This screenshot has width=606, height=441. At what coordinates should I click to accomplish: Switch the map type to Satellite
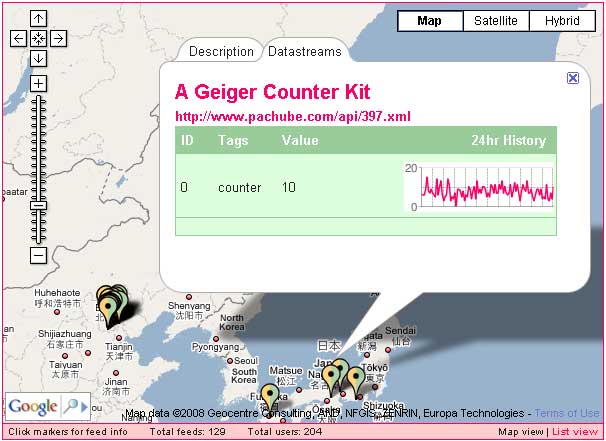coord(496,20)
